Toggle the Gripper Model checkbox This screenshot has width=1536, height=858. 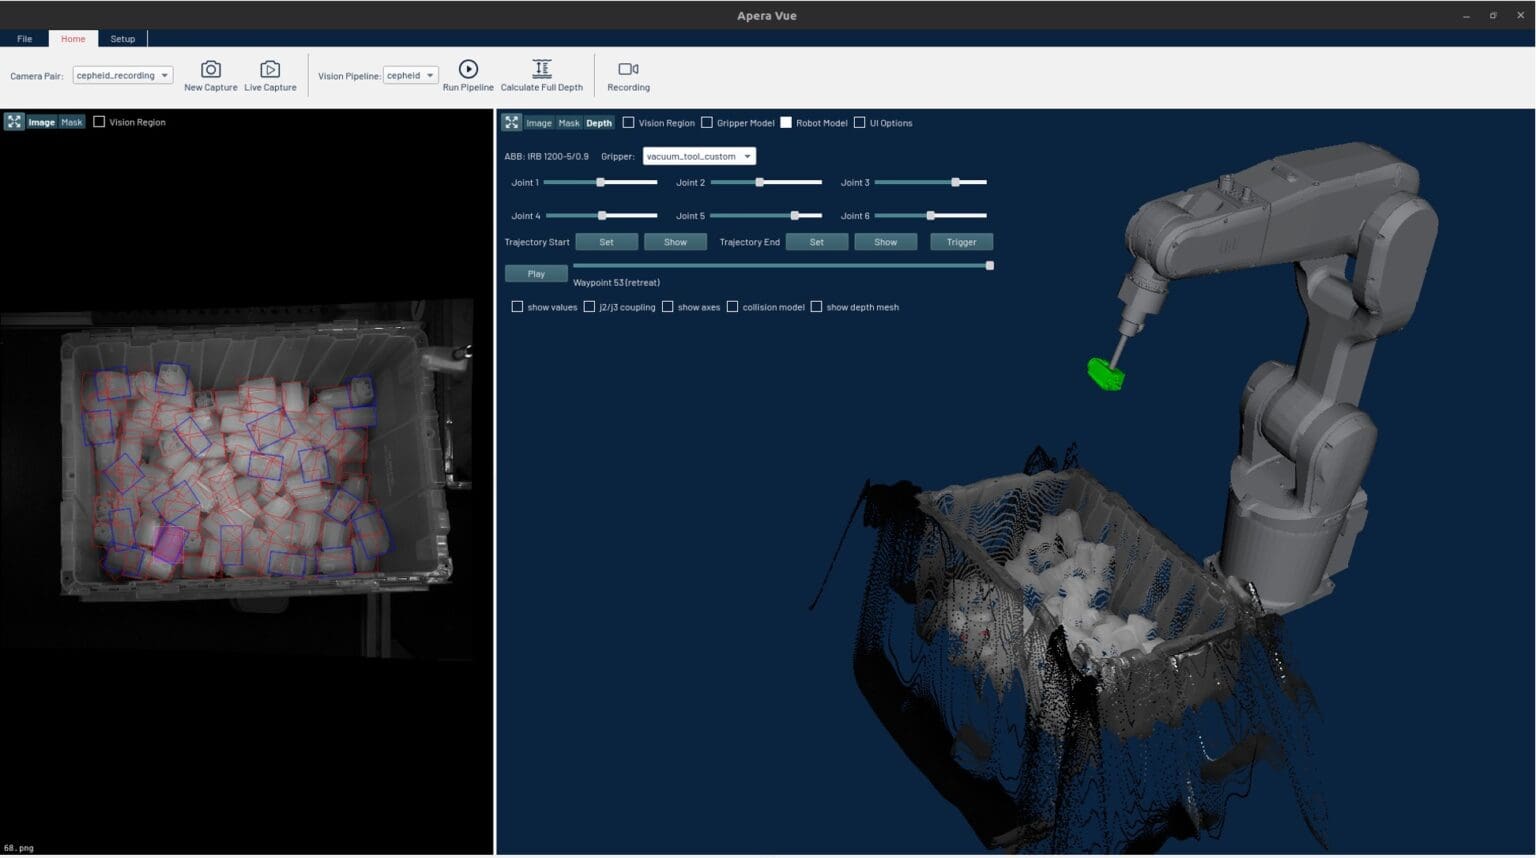[x=707, y=123]
